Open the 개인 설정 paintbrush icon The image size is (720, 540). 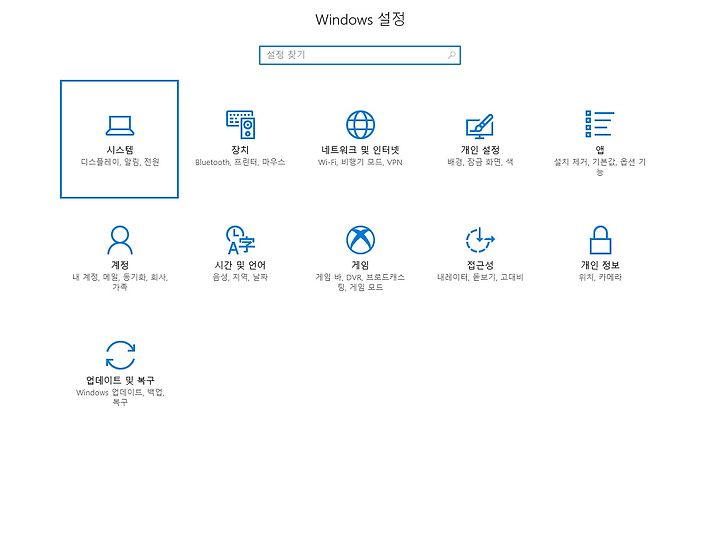click(x=480, y=126)
